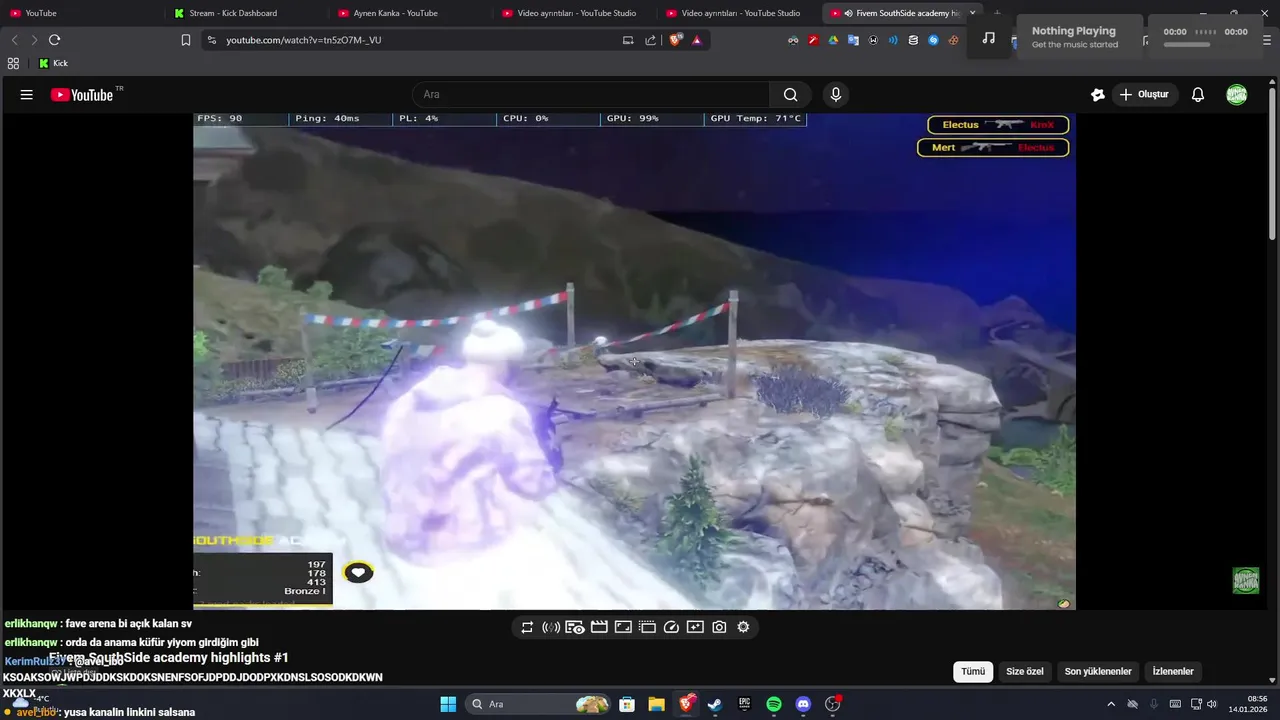Screen dimensions: 1280x720
Task: Open the Kick bookmark
Action: [53, 63]
